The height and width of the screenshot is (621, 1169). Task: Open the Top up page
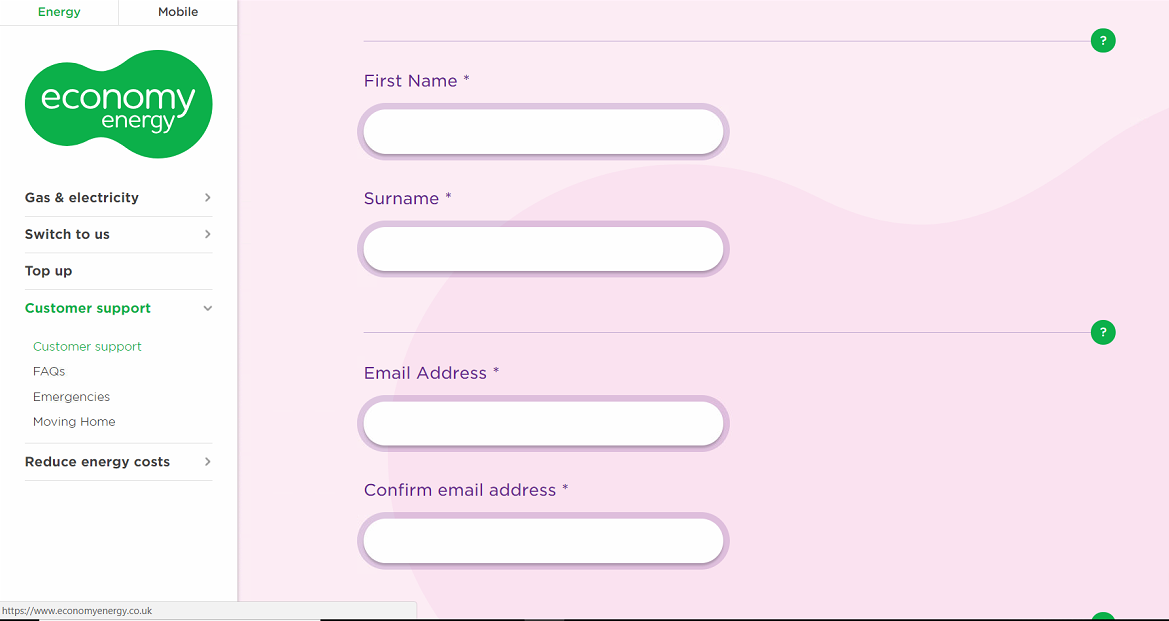(x=49, y=271)
